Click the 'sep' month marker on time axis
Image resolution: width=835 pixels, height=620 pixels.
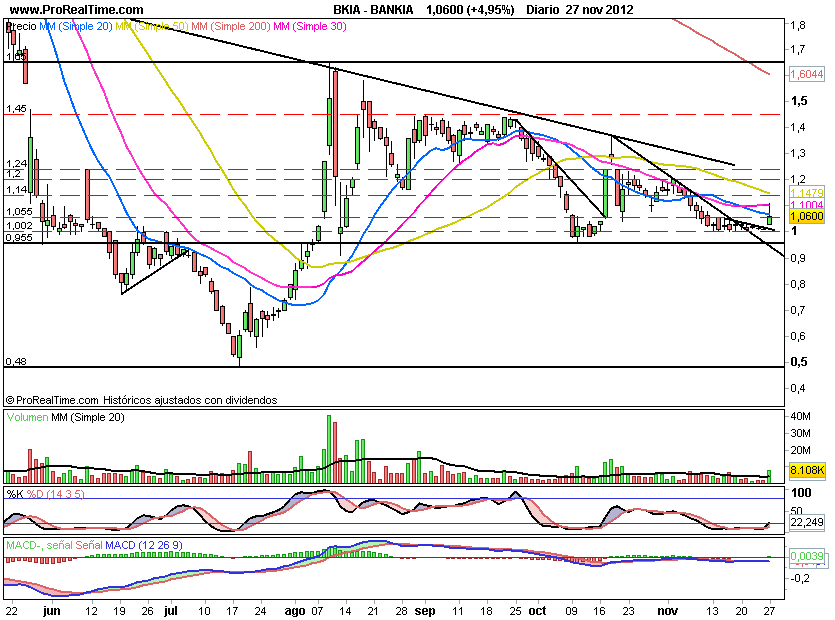coord(424,610)
